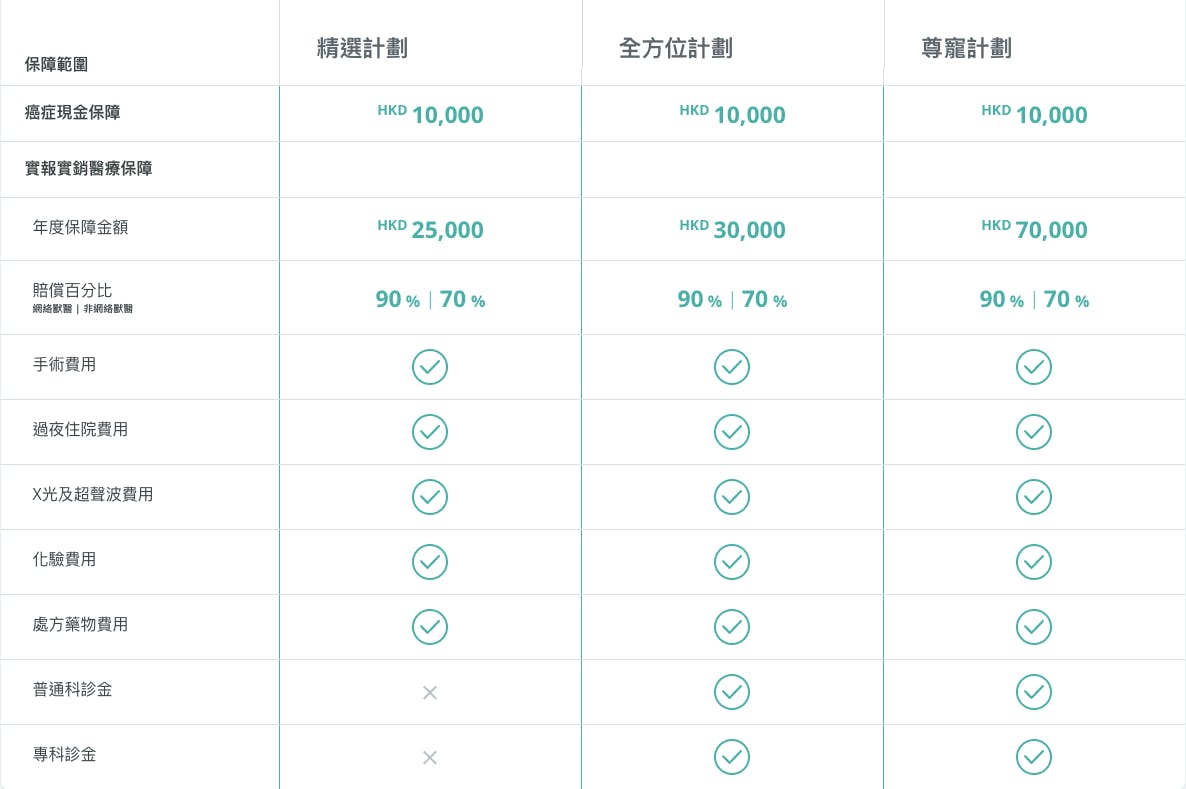
Task: Click the 癌症現金保障 row label
Action: point(73,113)
